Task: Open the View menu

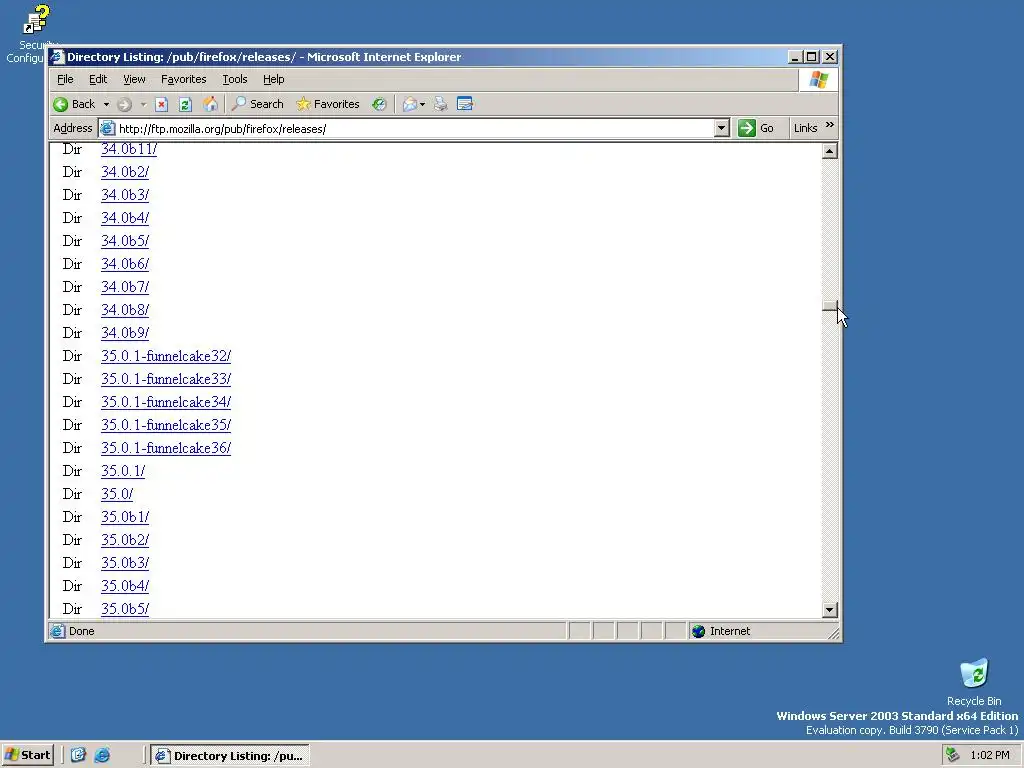Action: tap(135, 79)
